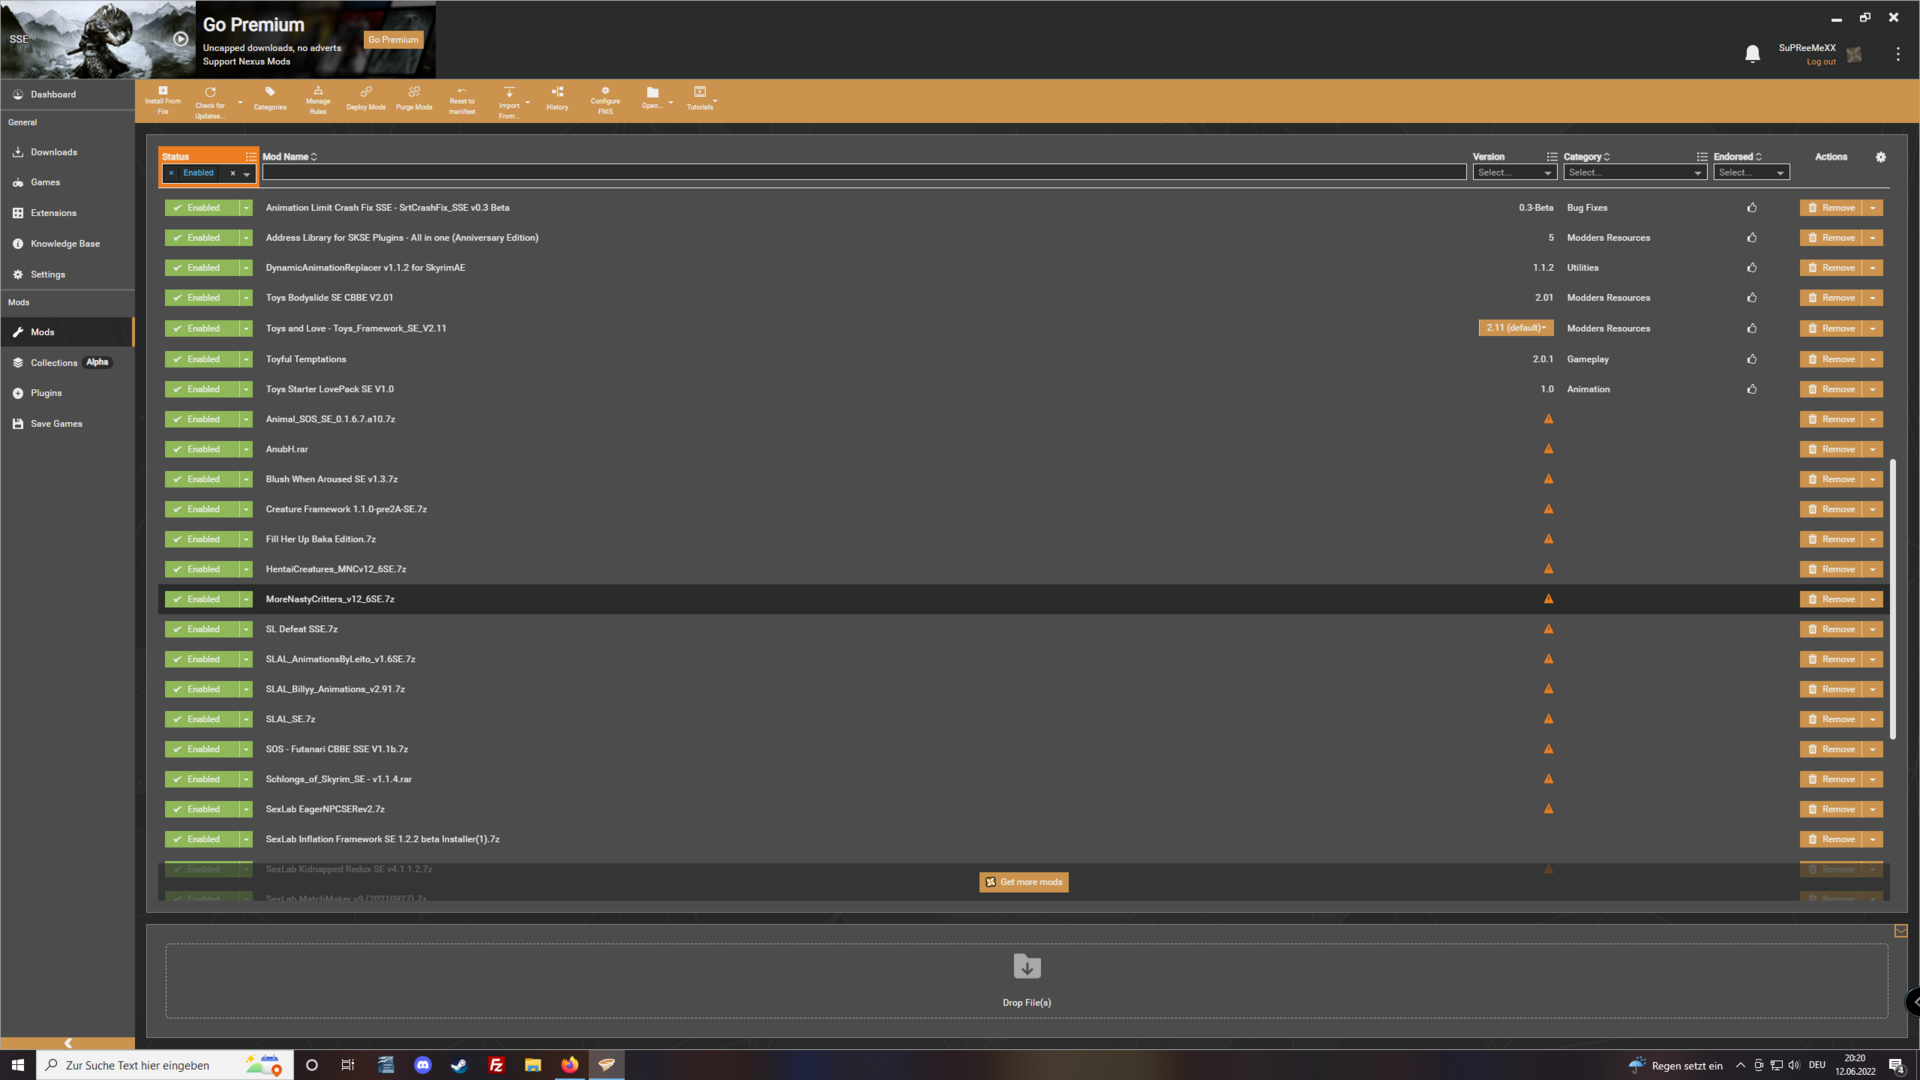Disable Blush When Aroused SE mod

(202, 479)
